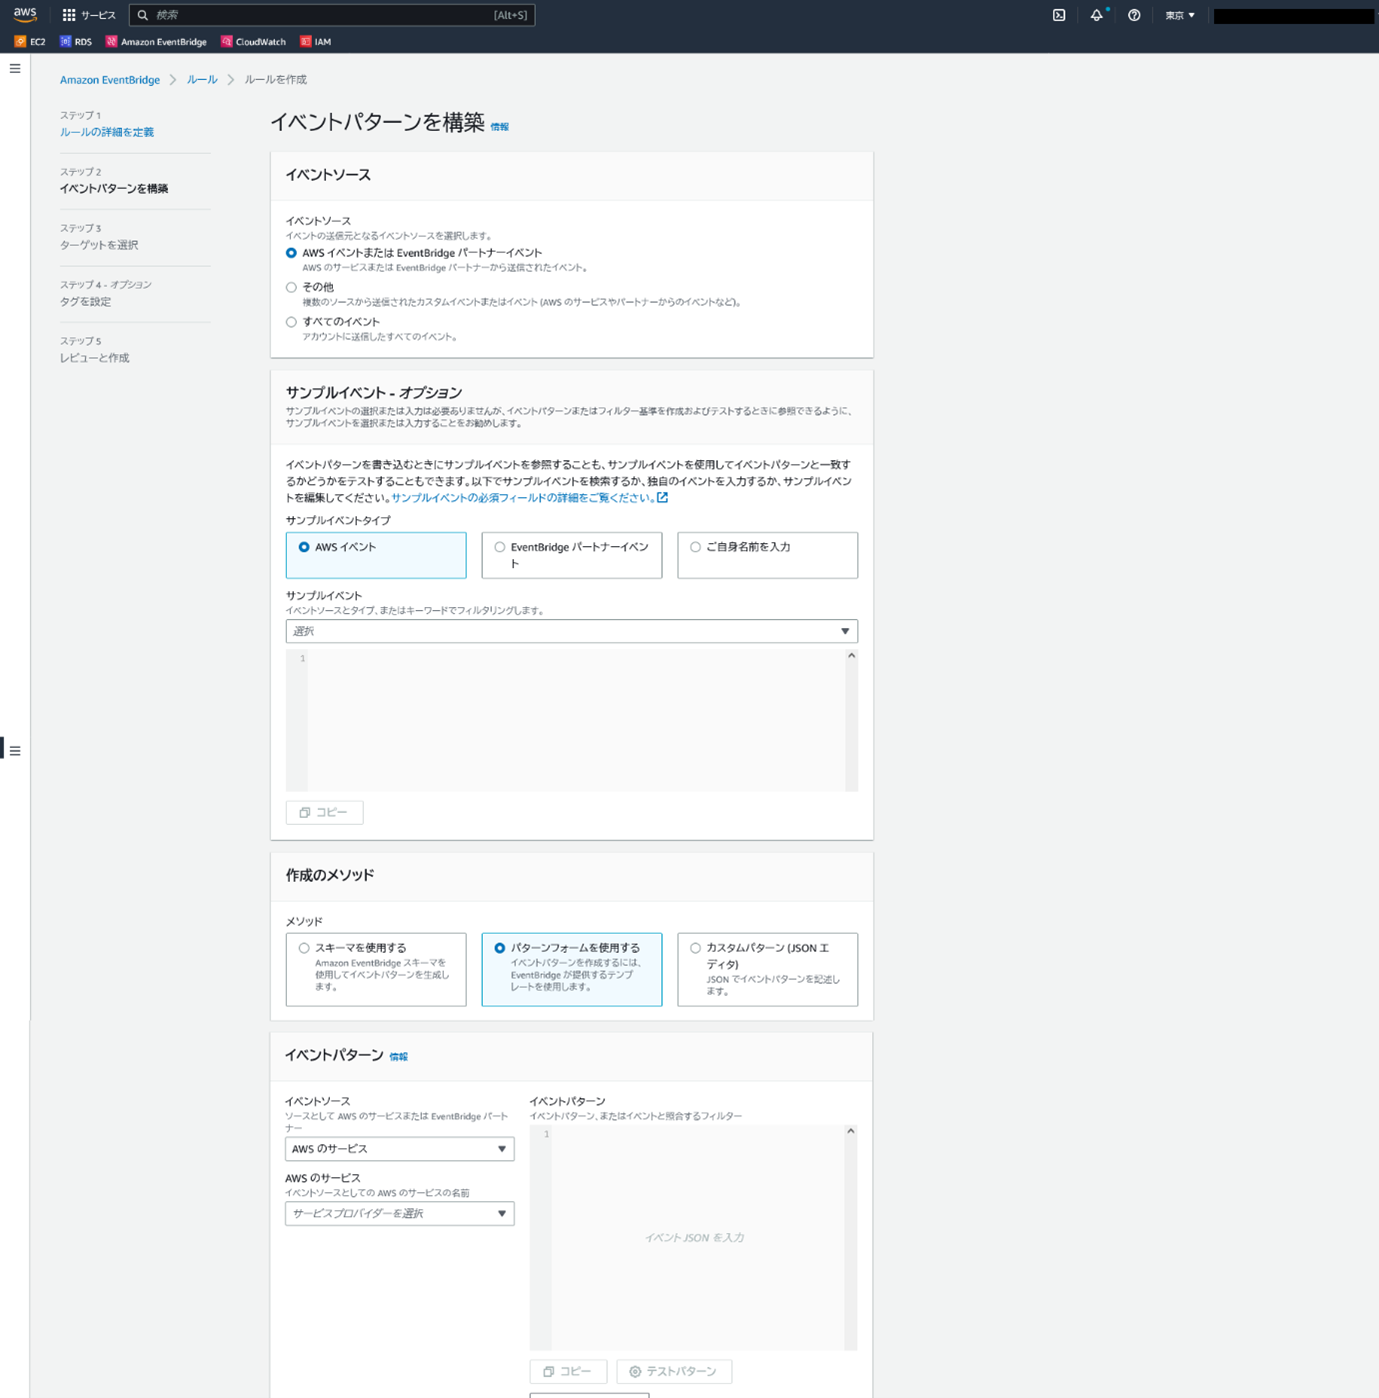Select カスタムパターン (JSON エディタ) method
The width and height of the screenshot is (1379, 1398).
pyautogui.click(x=767, y=969)
